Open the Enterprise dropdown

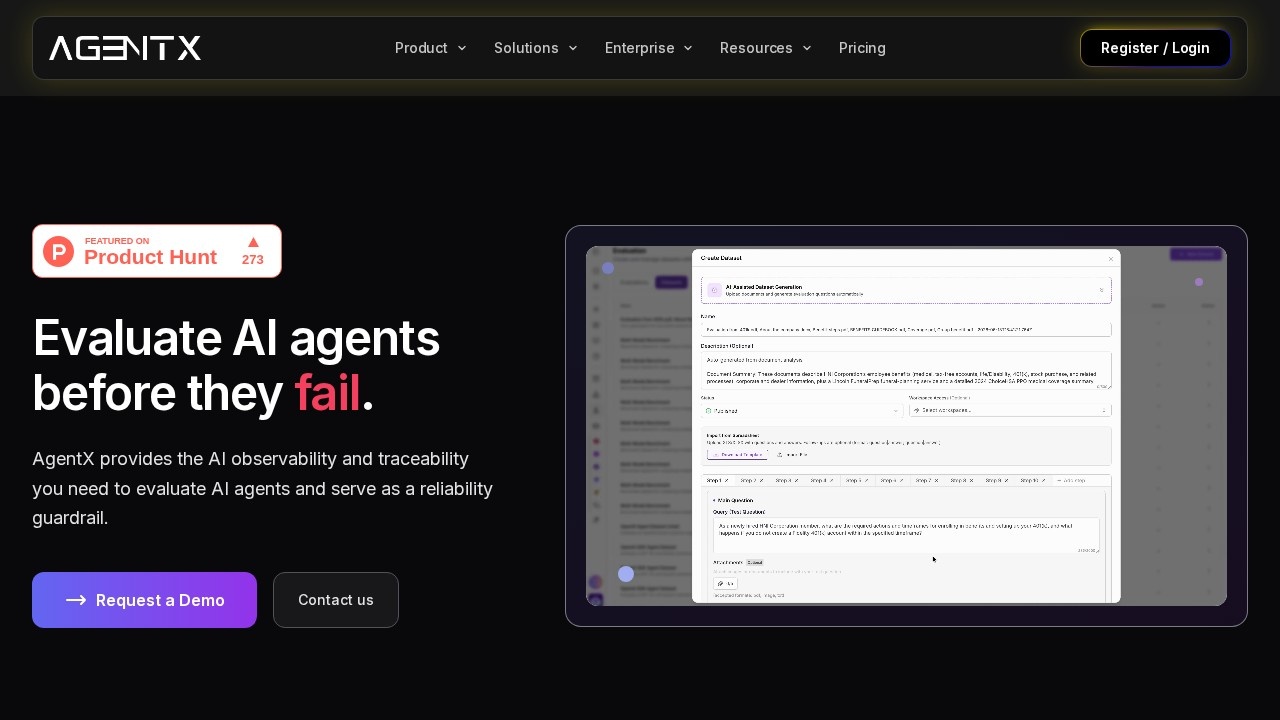tap(649, 48)
